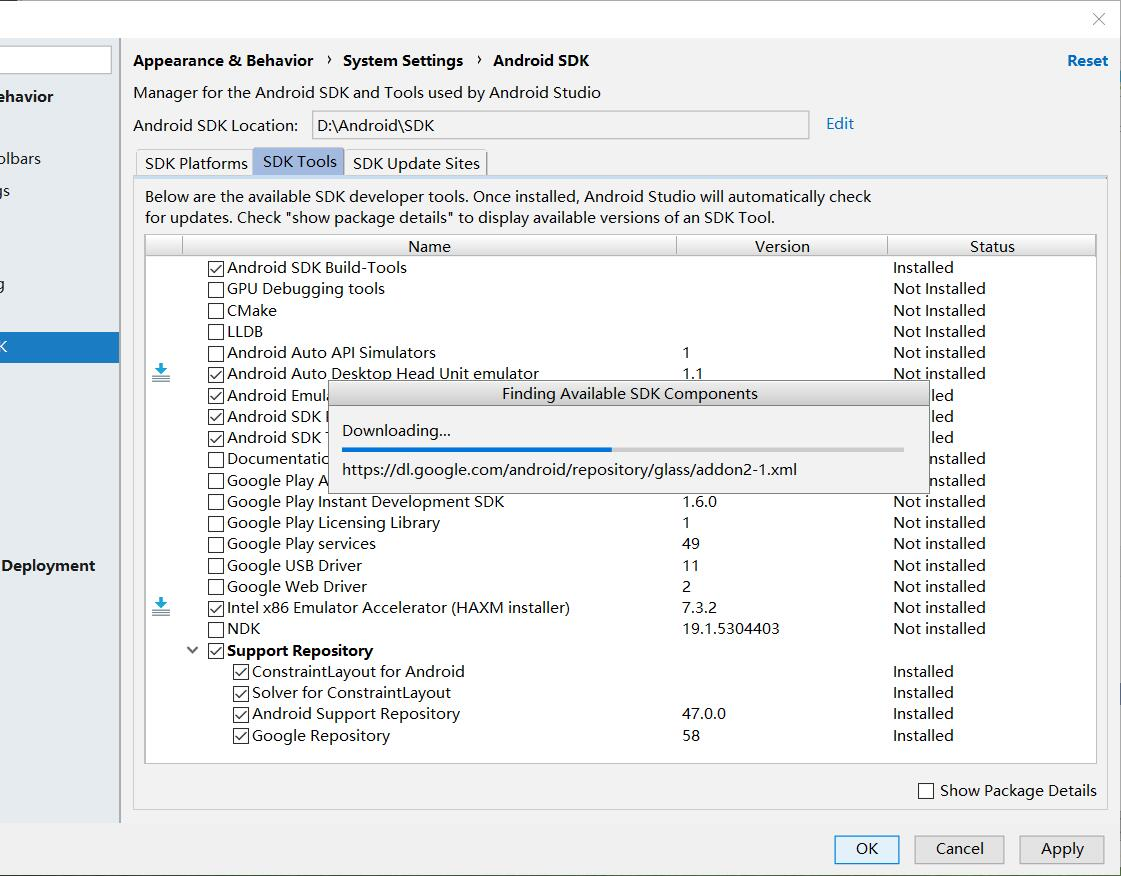The width and height of the screenshot is (1121, 876).
Task: Uncheck ConstraintLayout for Android
Action: point(241,672)
